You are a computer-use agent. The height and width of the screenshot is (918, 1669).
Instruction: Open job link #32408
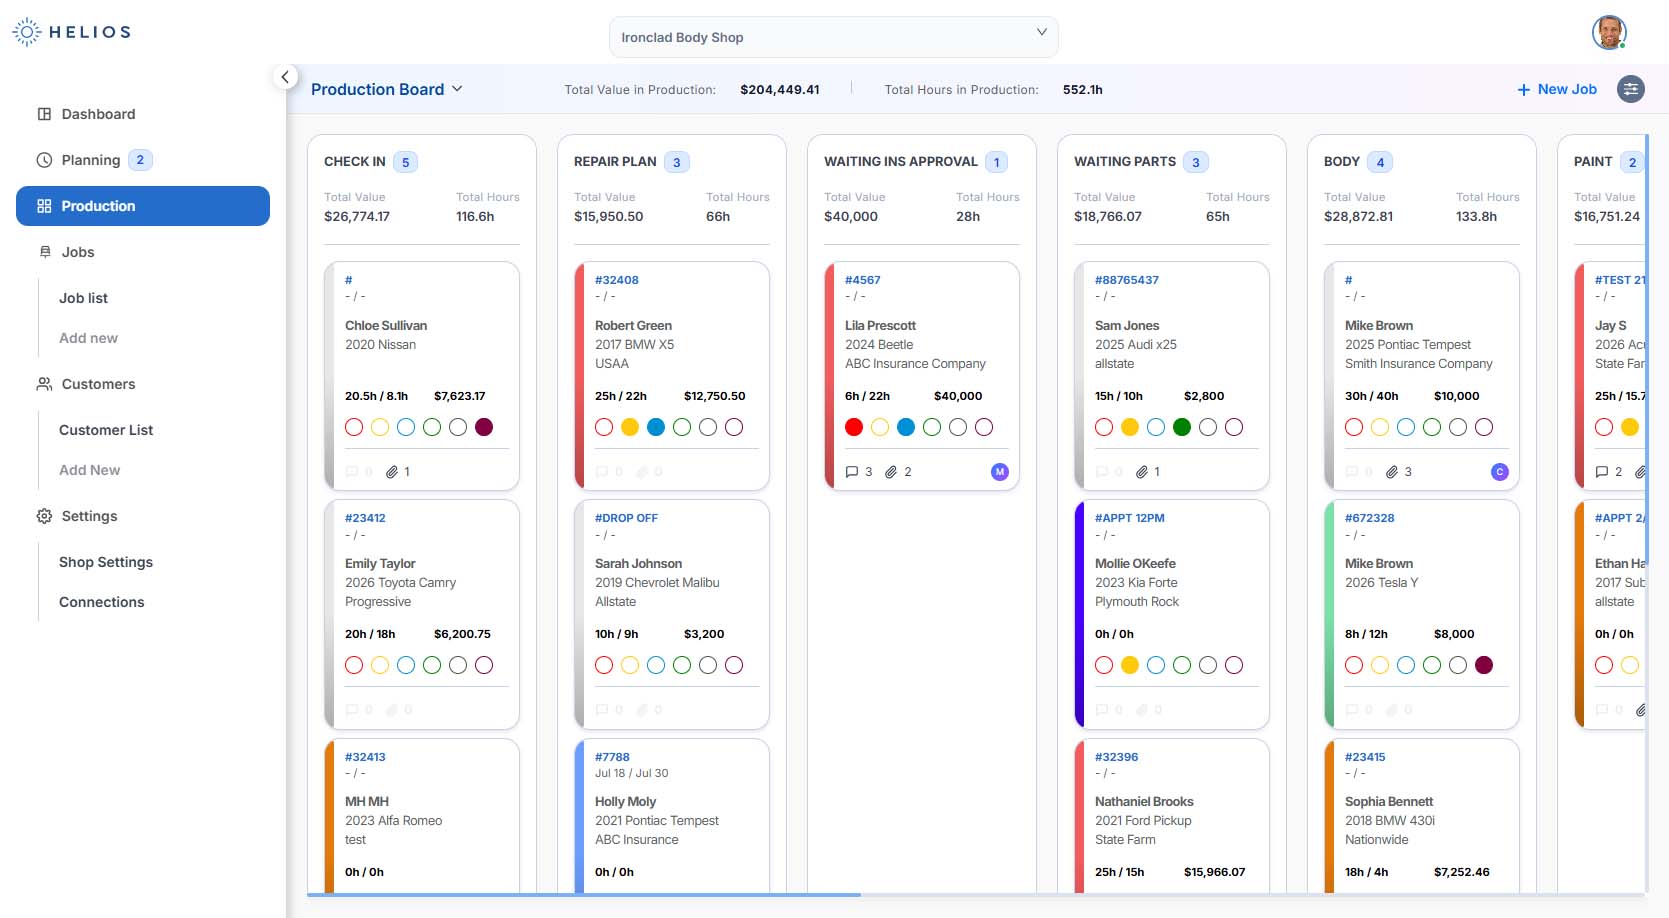click(x=617, y=280)
